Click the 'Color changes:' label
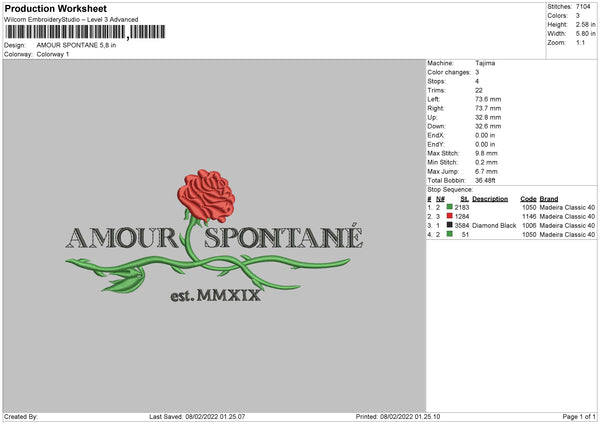 [449, 72]
